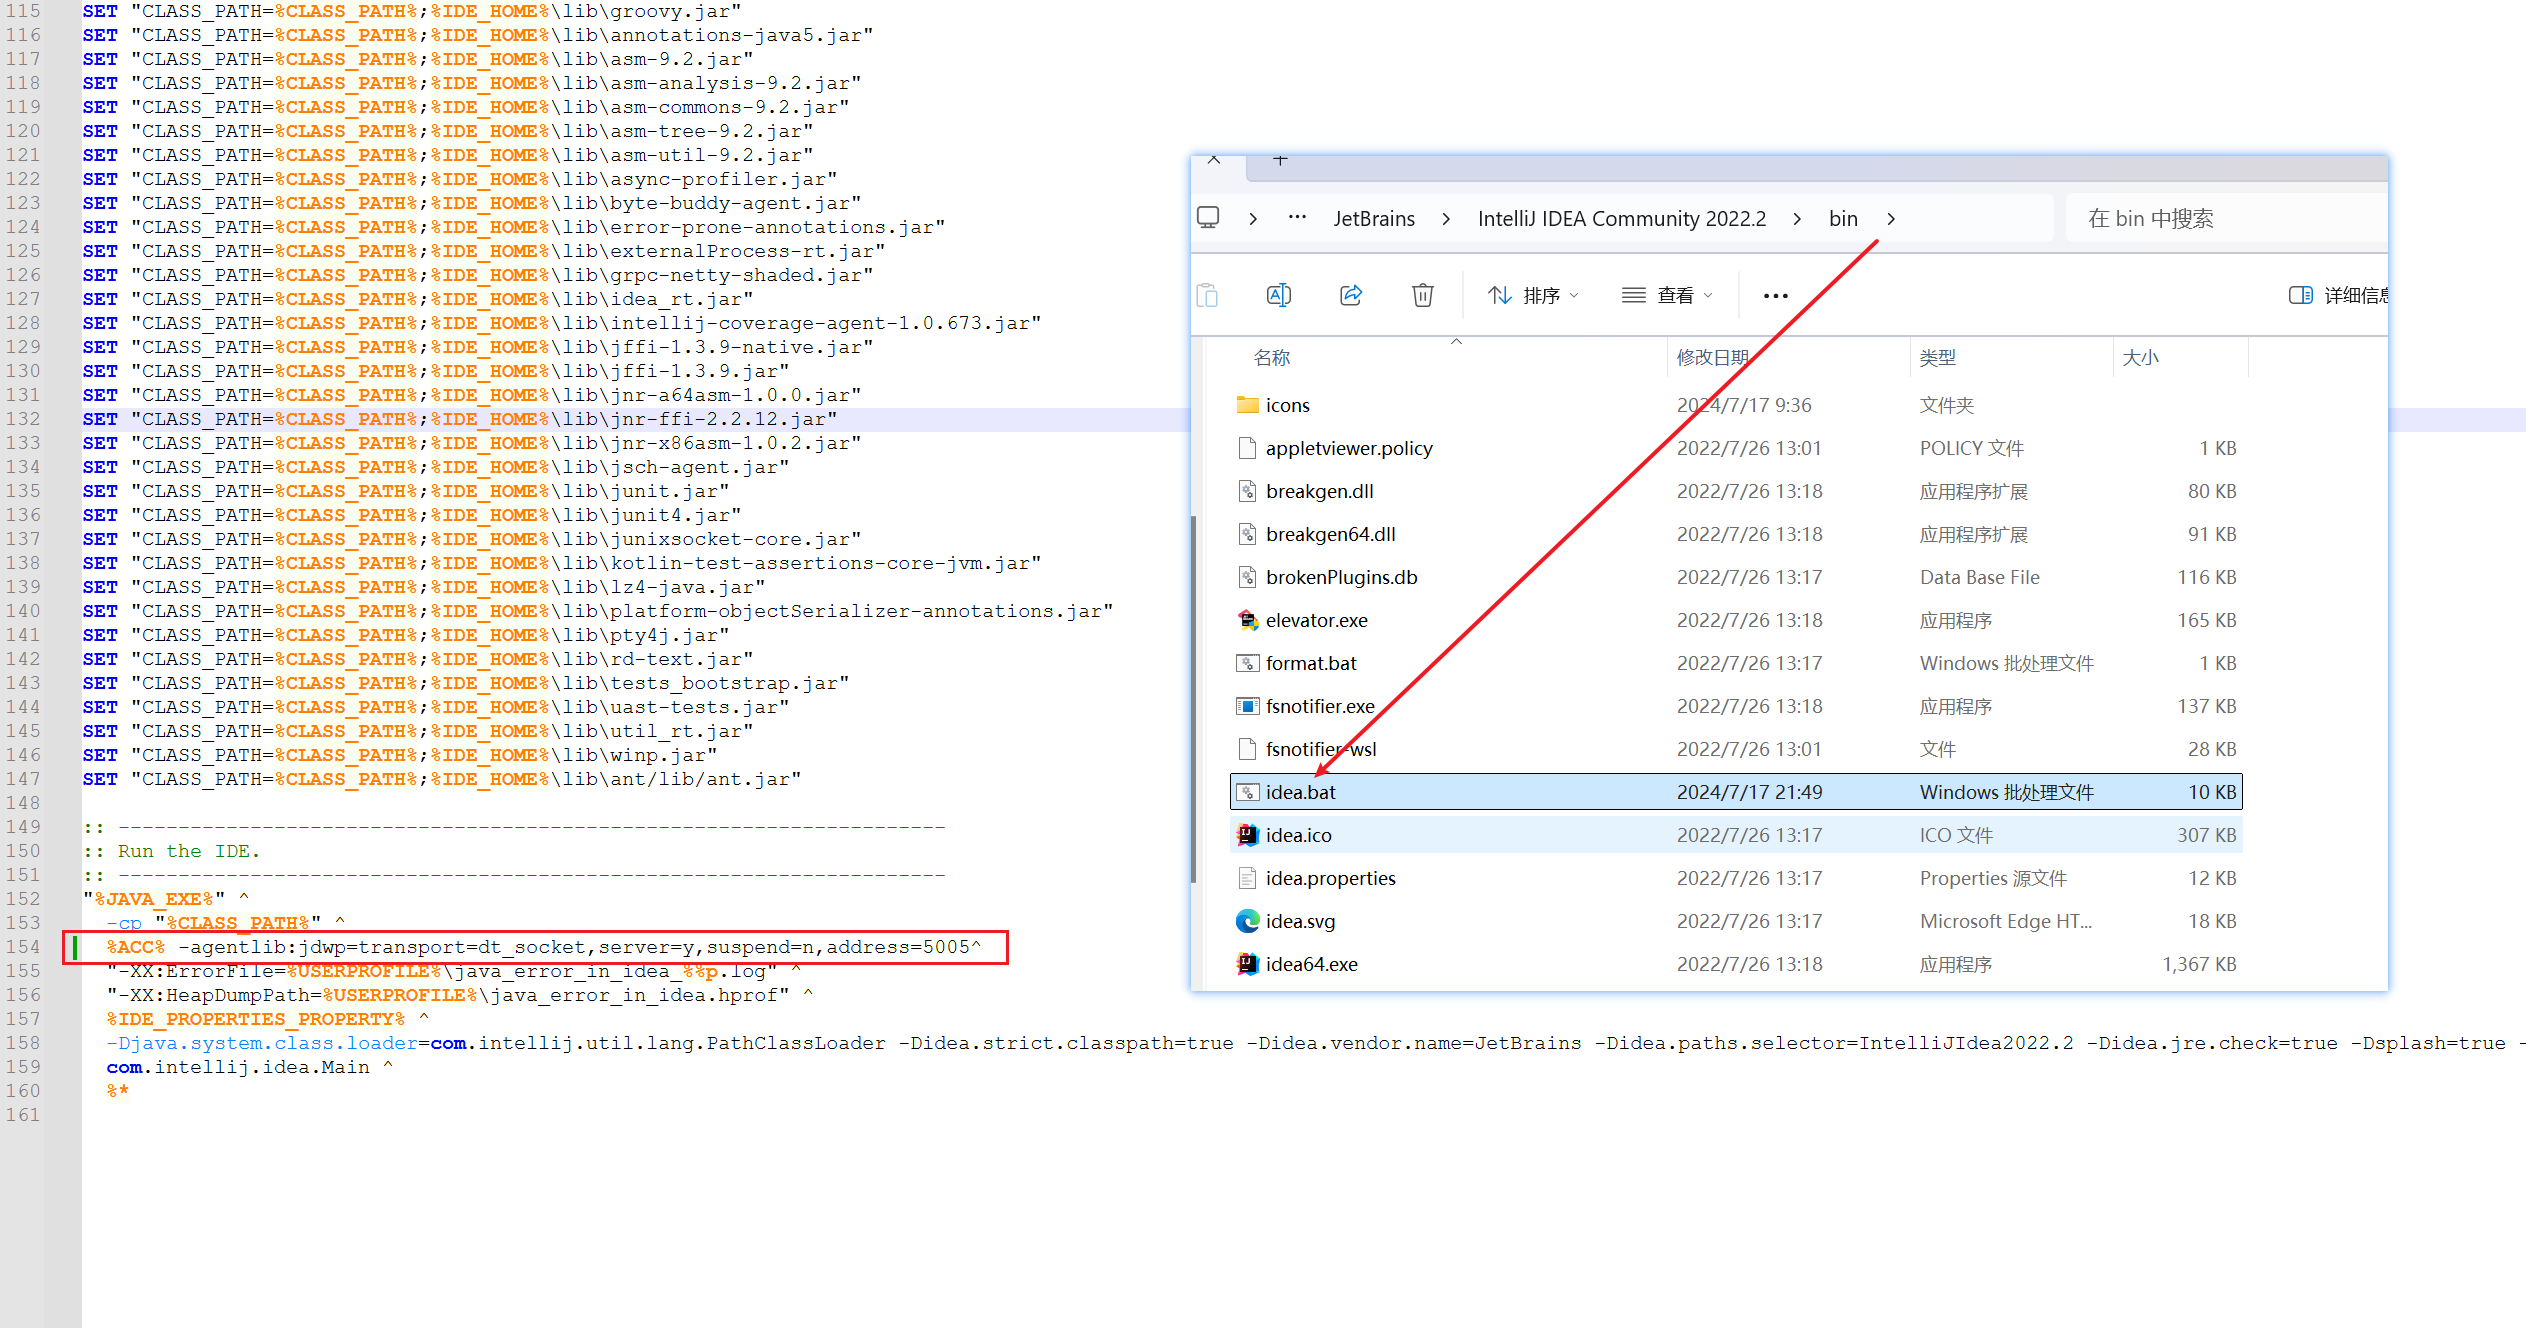Select the idea.svg file row

1299,920
